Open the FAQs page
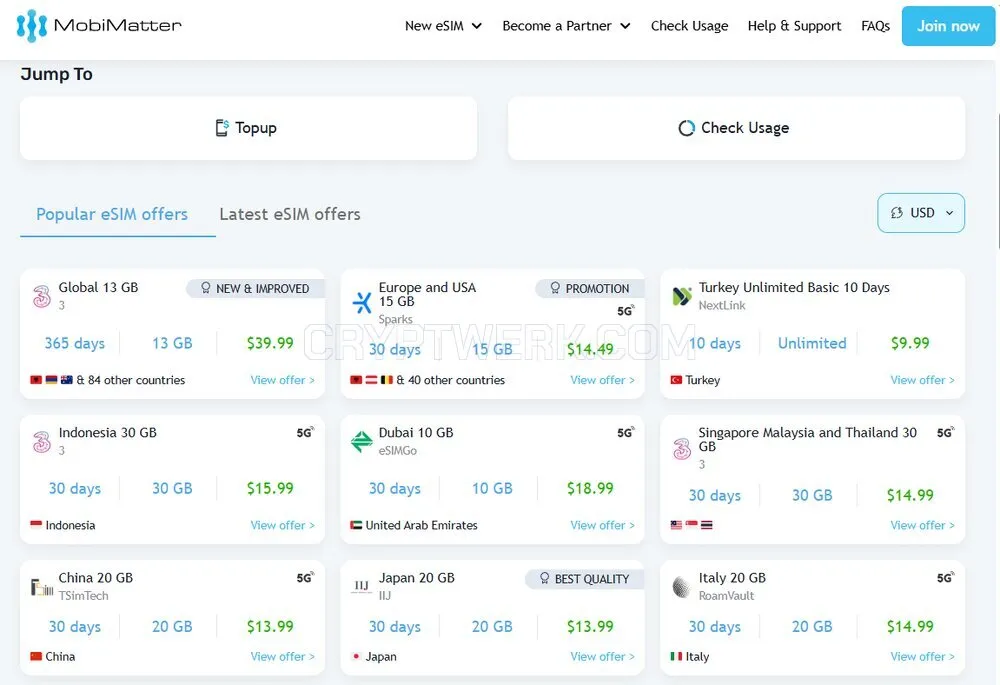 pos(875,26)
